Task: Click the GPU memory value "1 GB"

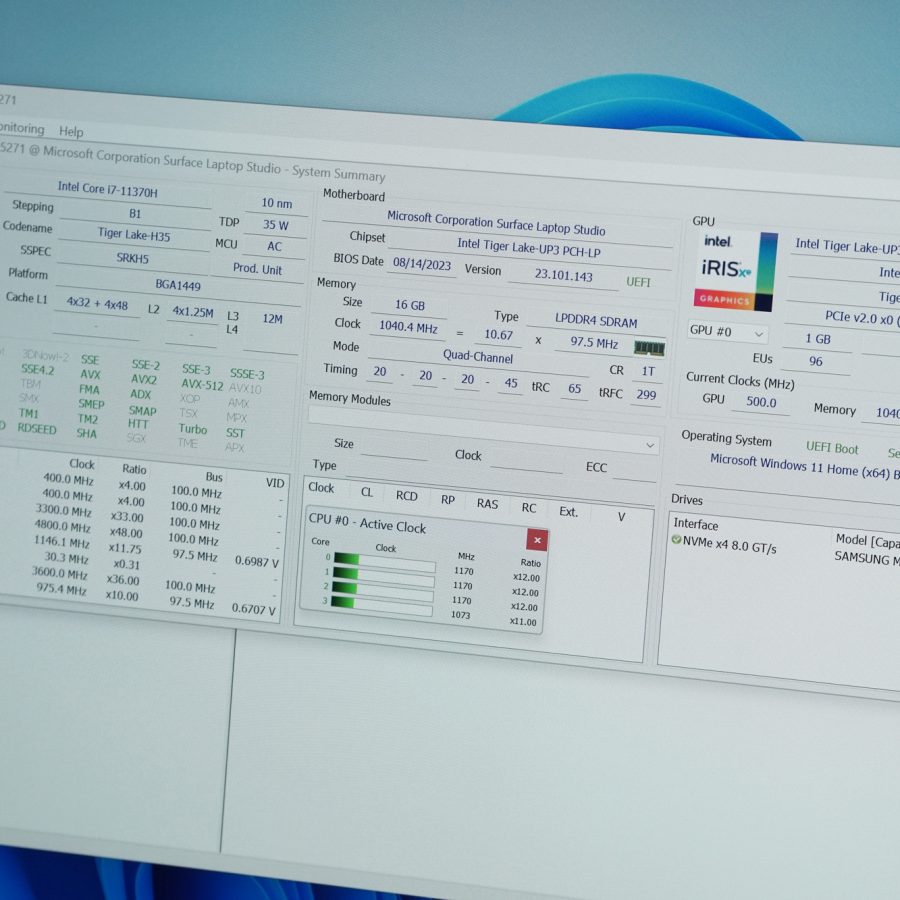Action: (x=818, y=339)
